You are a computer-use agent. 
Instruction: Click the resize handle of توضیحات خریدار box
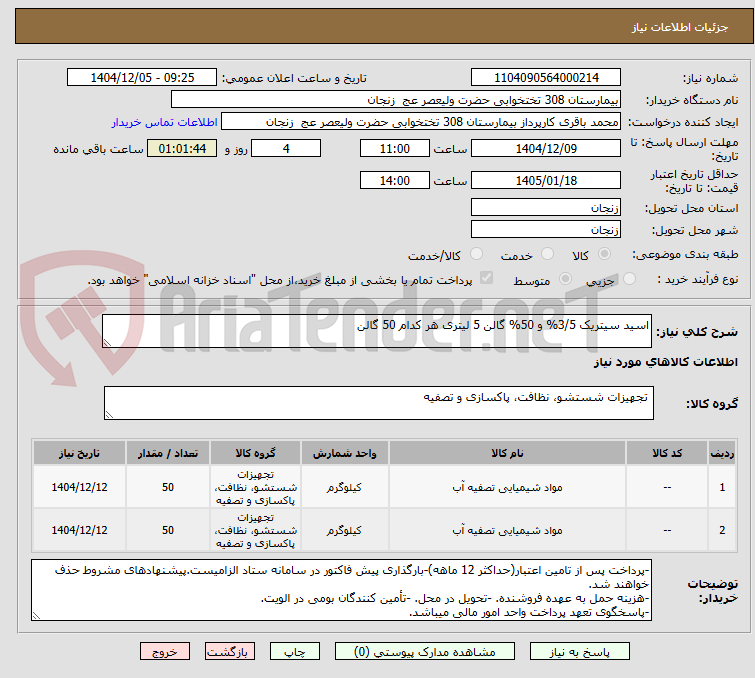pos(36,615)
